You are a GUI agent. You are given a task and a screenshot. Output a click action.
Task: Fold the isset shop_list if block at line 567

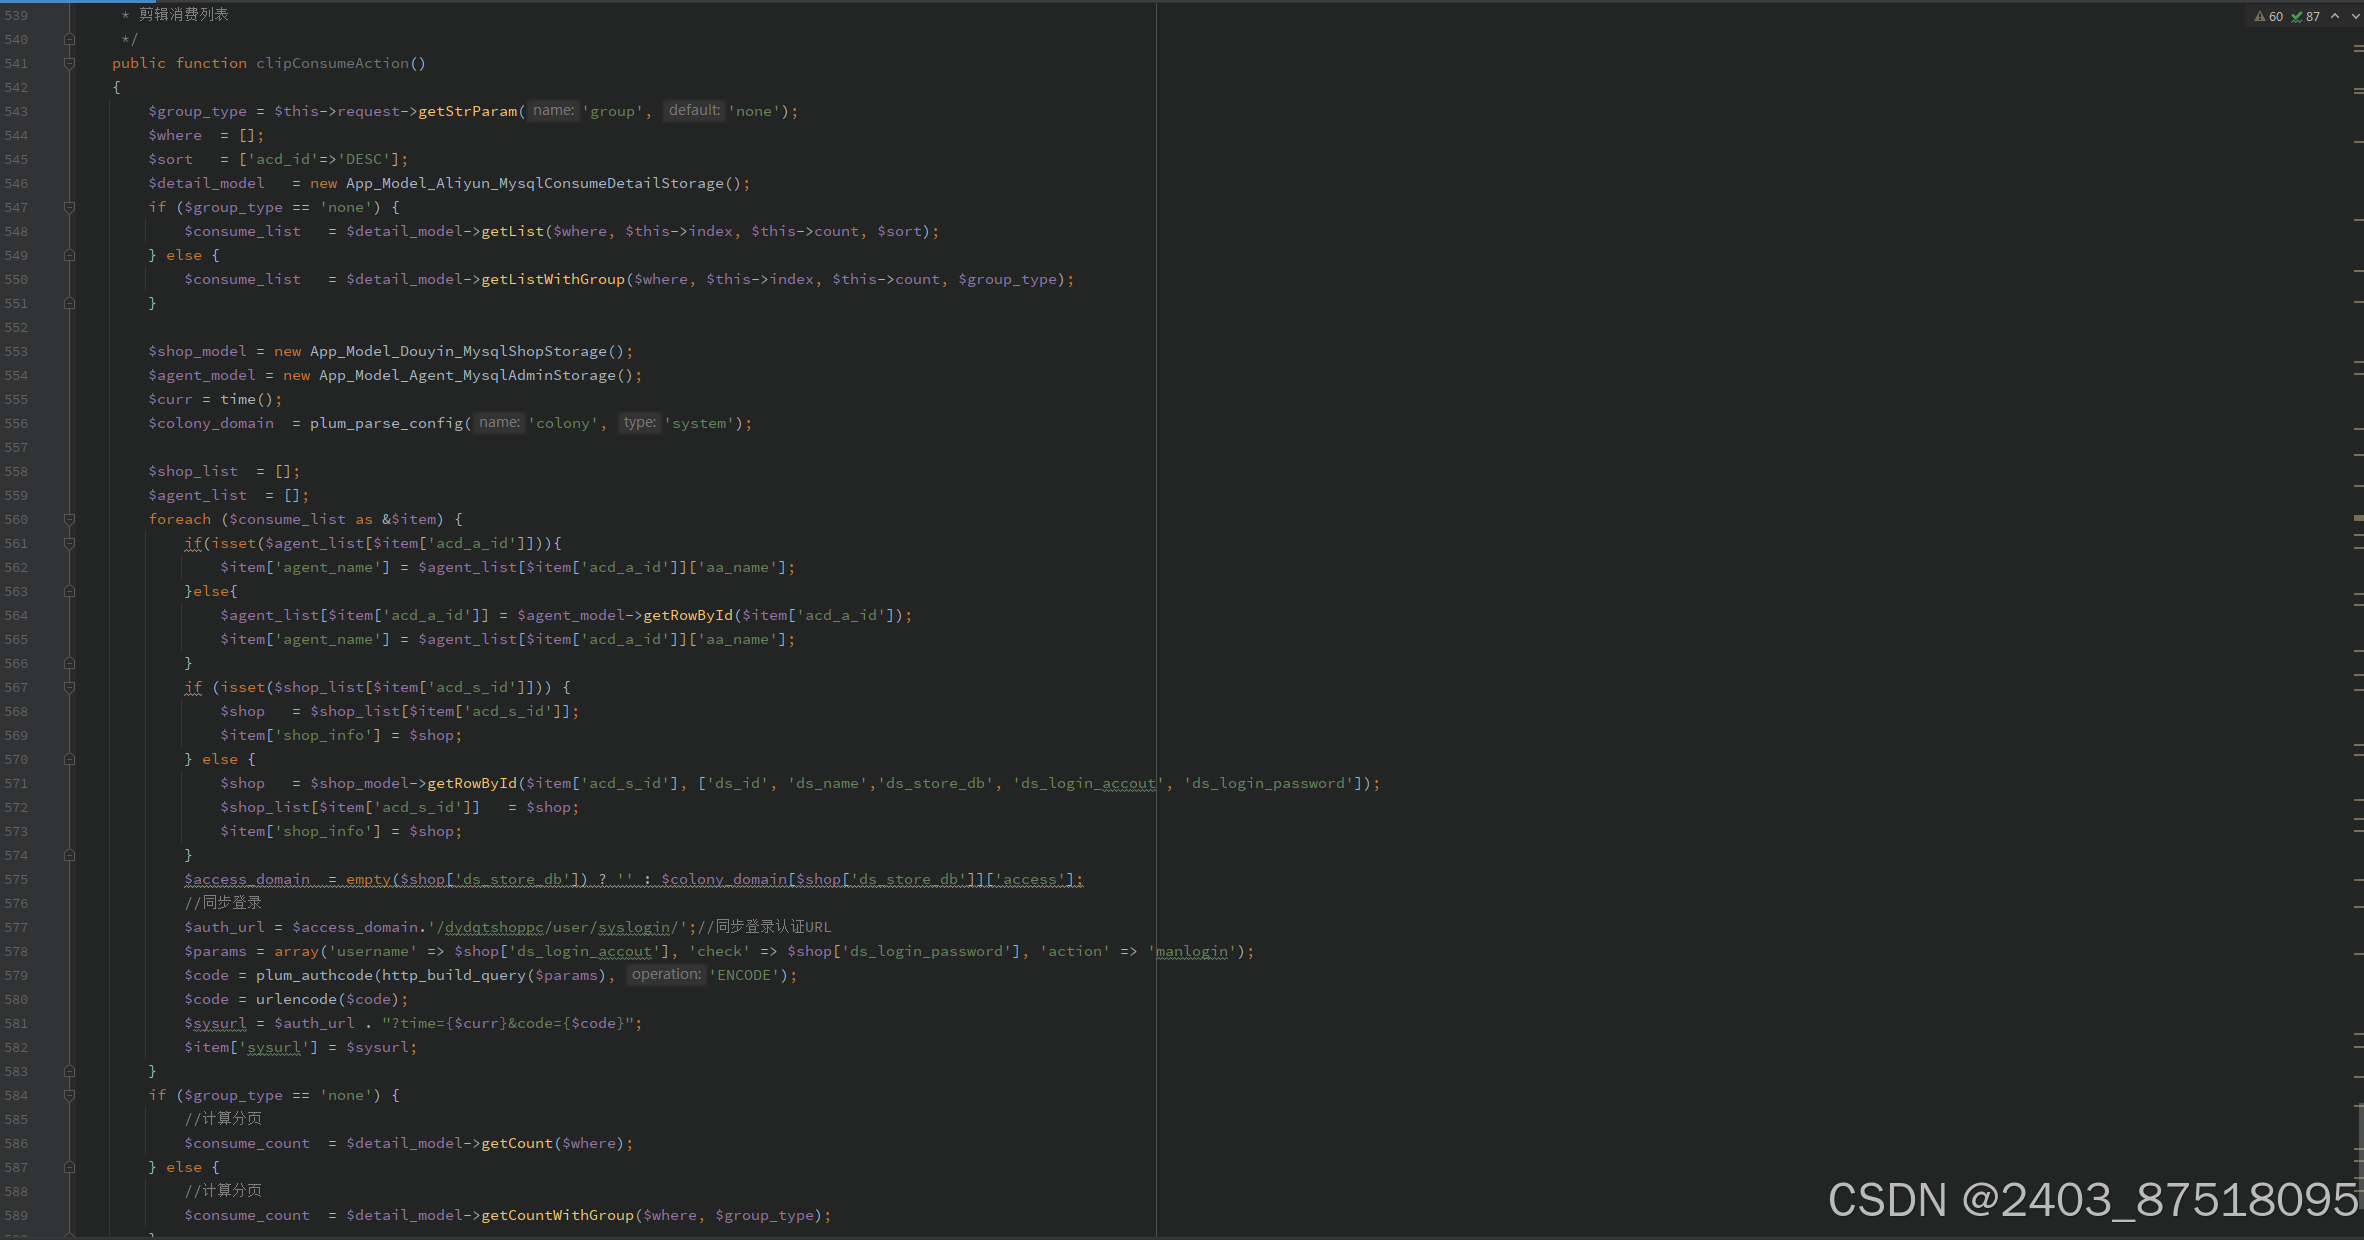[x=69, y=687]
